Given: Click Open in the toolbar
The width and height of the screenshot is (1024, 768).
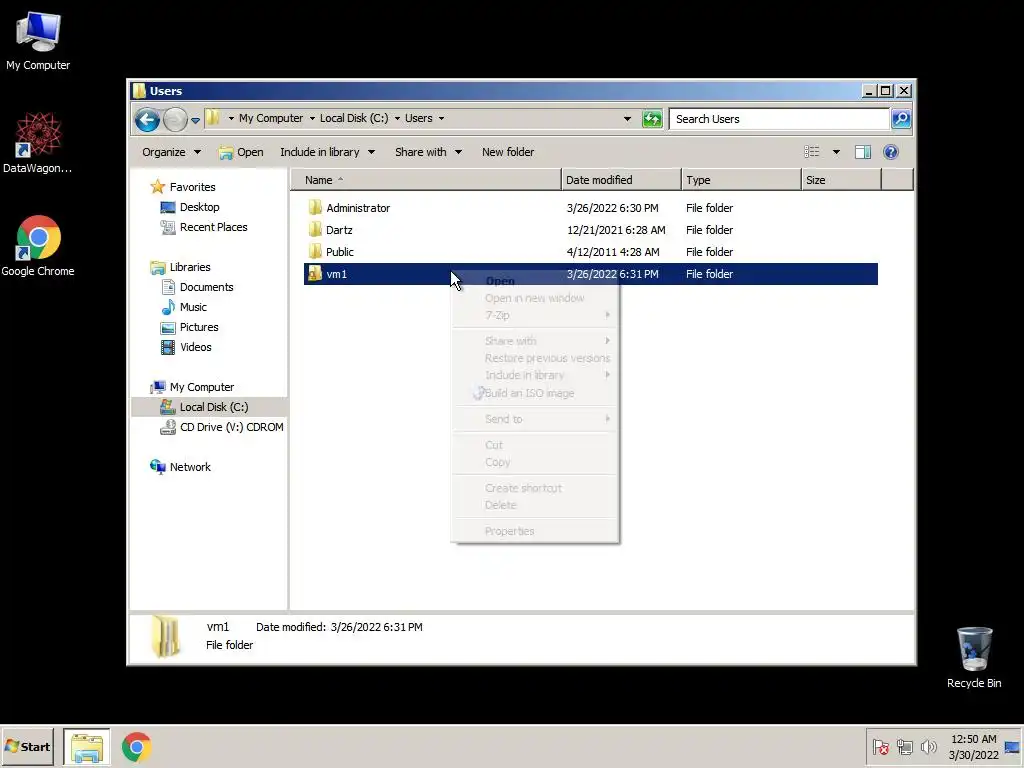Looking at the screenshot, I should (x=241, y=152).
